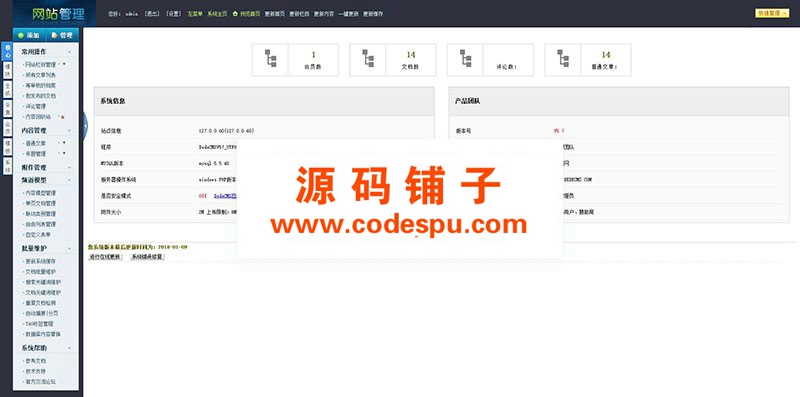Click the 系统错误修复 button
Image resolution: width=800 pixels, height=397 pixels.
pyautogui.click(x=147, y=257)
